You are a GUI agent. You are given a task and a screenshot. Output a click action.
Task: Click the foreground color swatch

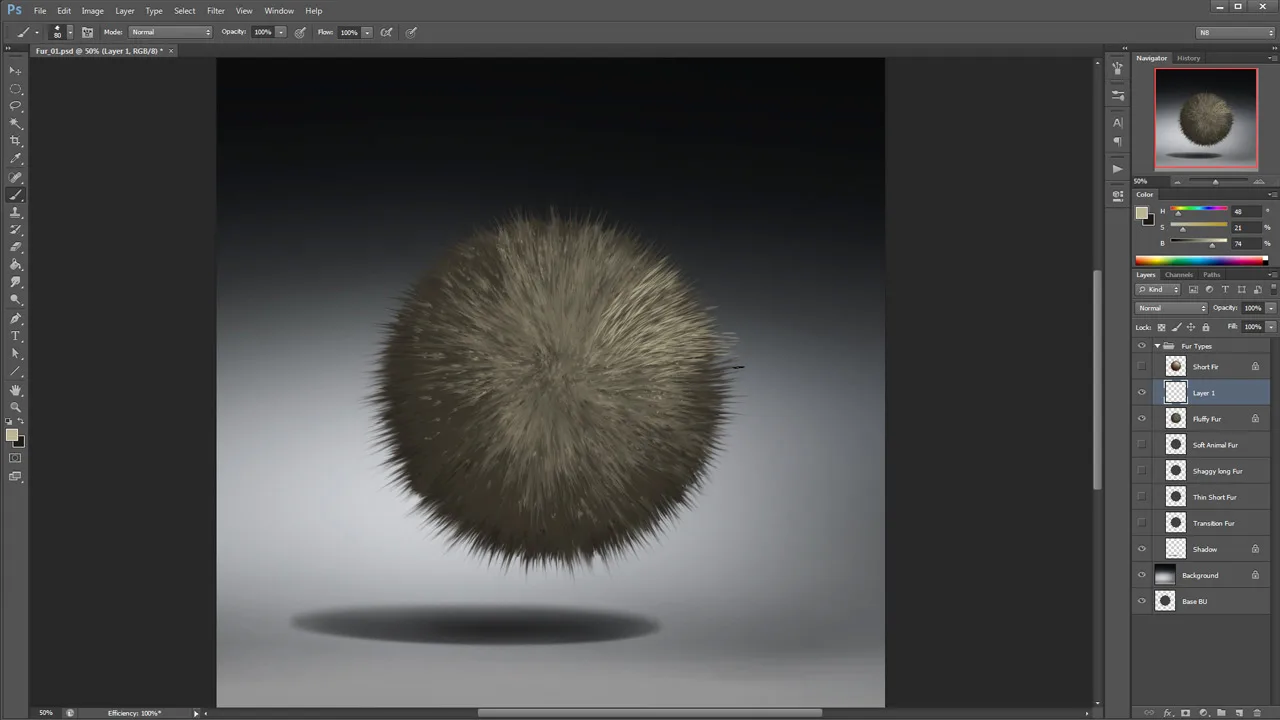[x=13, y=434]
